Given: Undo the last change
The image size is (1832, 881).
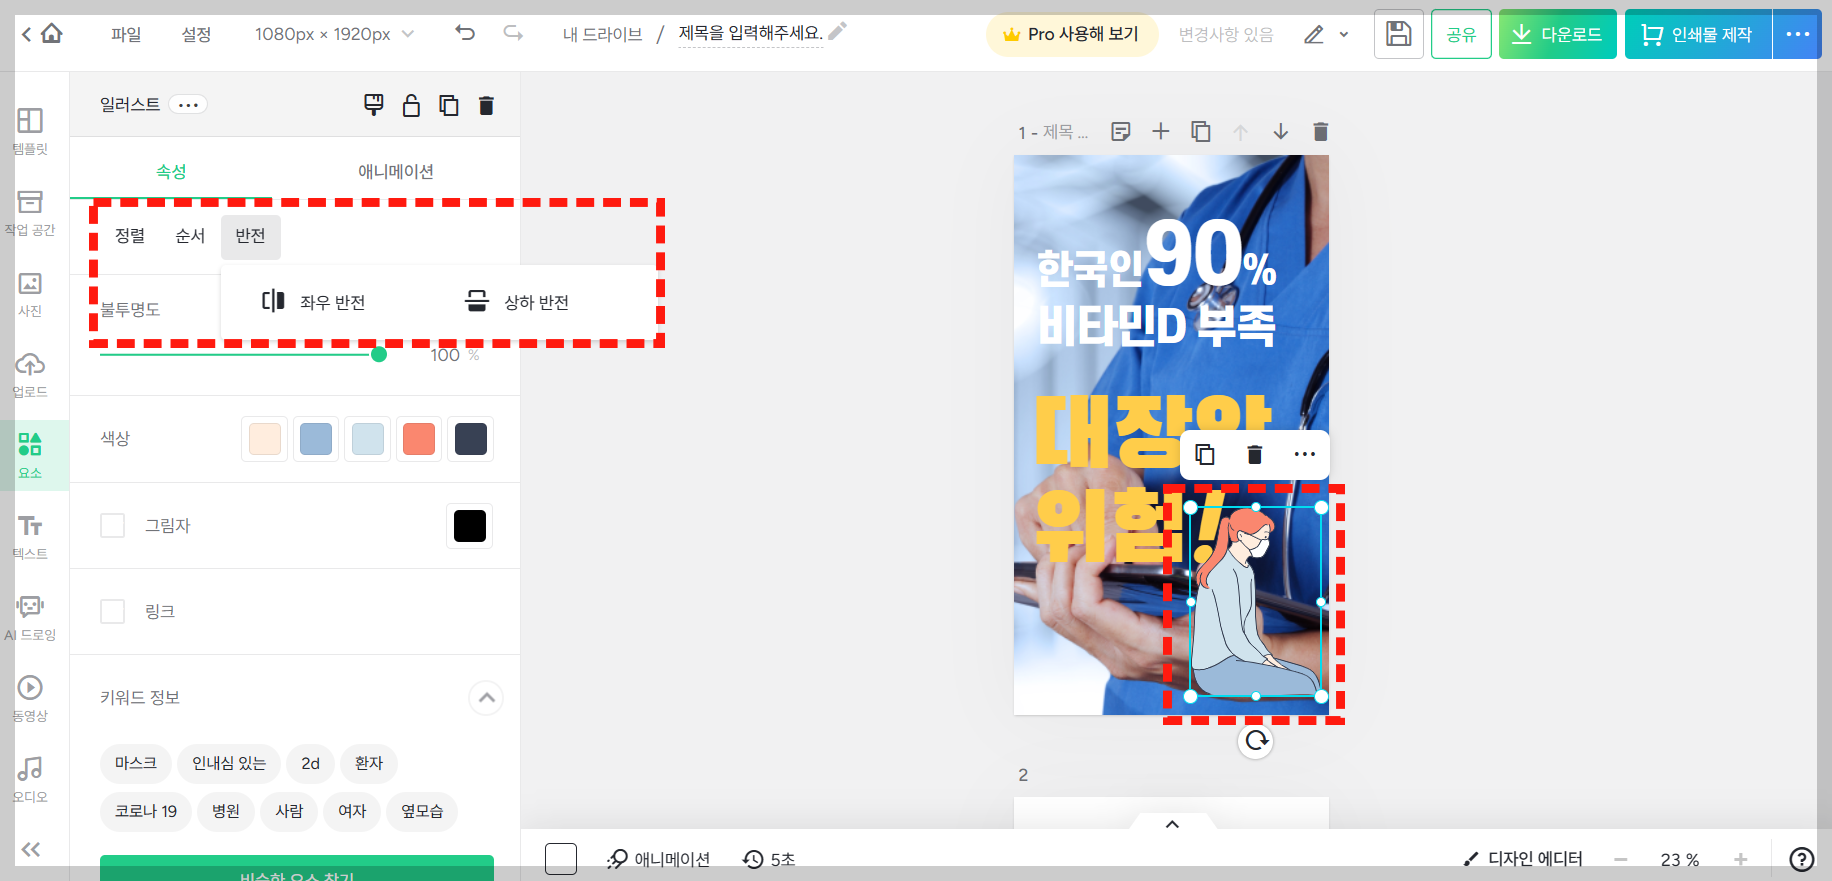Looking at the screenshot, I should tap(465, 33).
